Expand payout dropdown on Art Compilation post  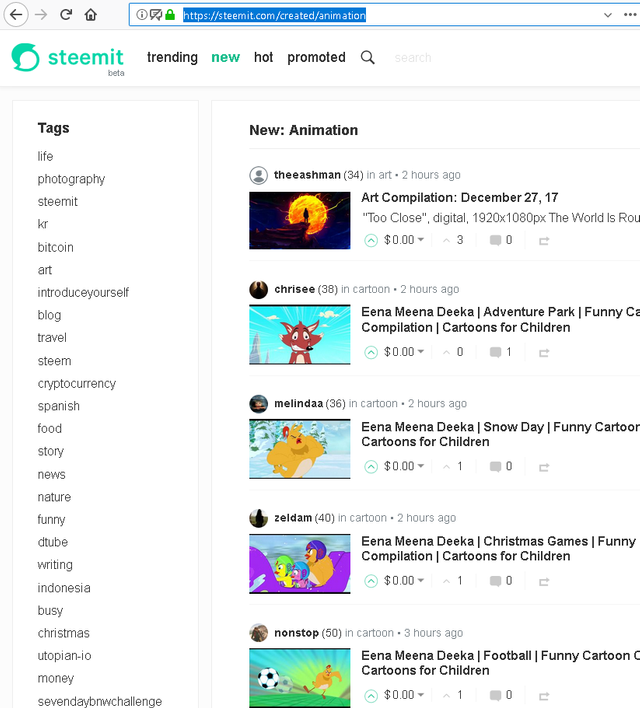[x=420, y=239]
